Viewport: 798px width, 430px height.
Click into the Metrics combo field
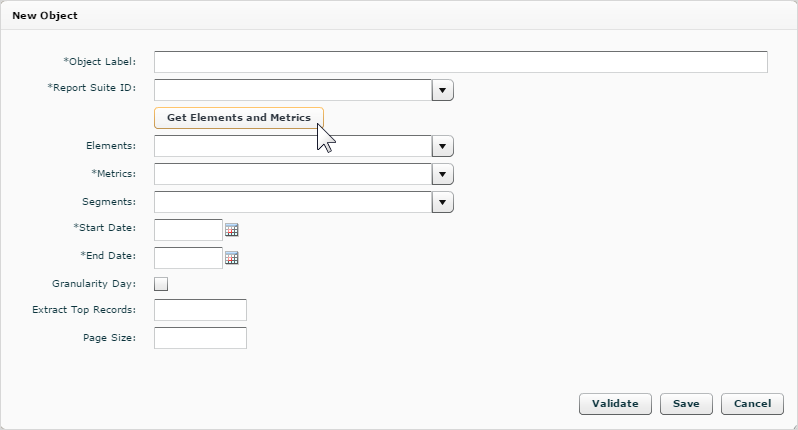293,174
